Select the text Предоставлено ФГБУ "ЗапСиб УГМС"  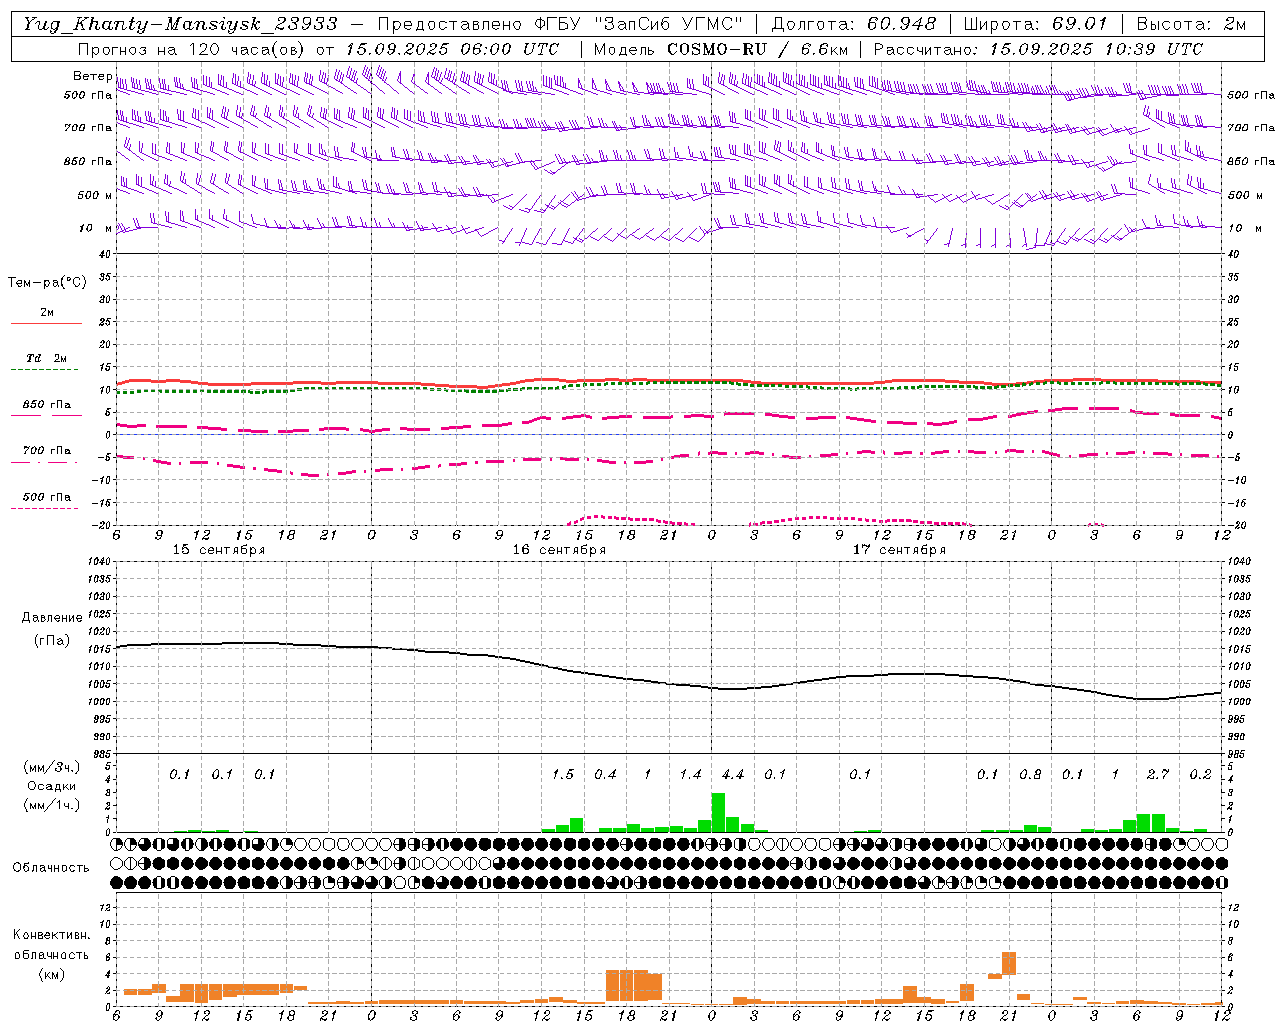pos(560,23)
